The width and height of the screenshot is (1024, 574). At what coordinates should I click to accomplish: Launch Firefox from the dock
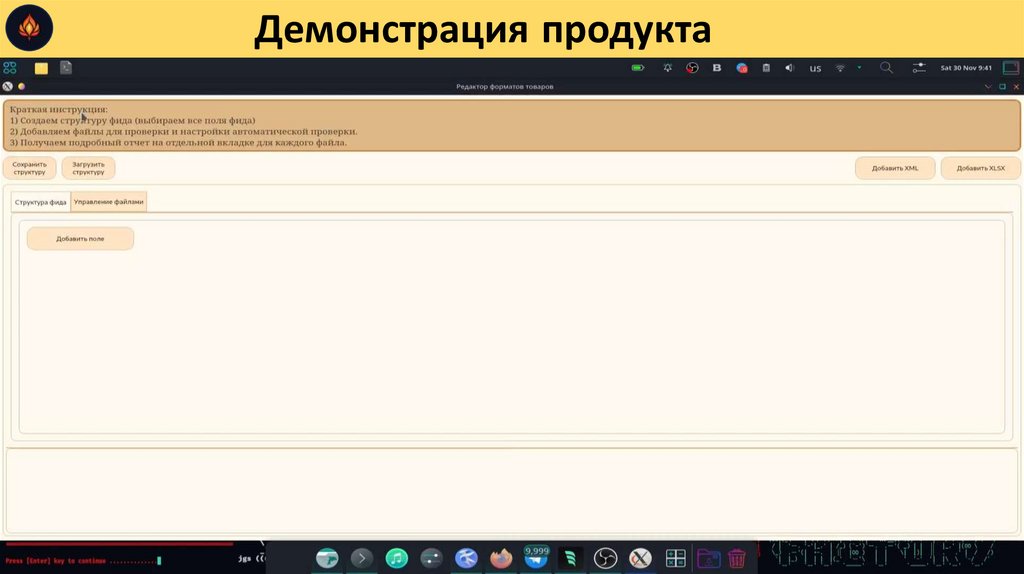click(501, 558)
